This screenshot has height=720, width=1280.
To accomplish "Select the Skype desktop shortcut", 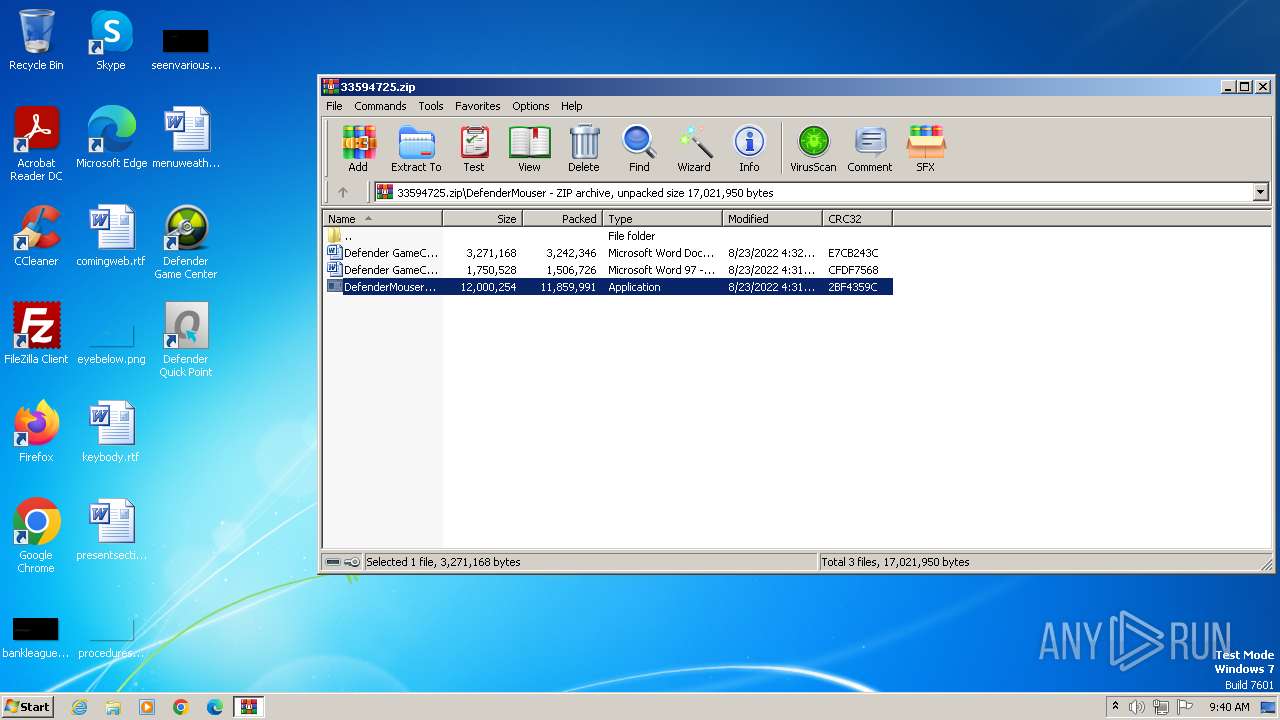I will tap(111, 40).
